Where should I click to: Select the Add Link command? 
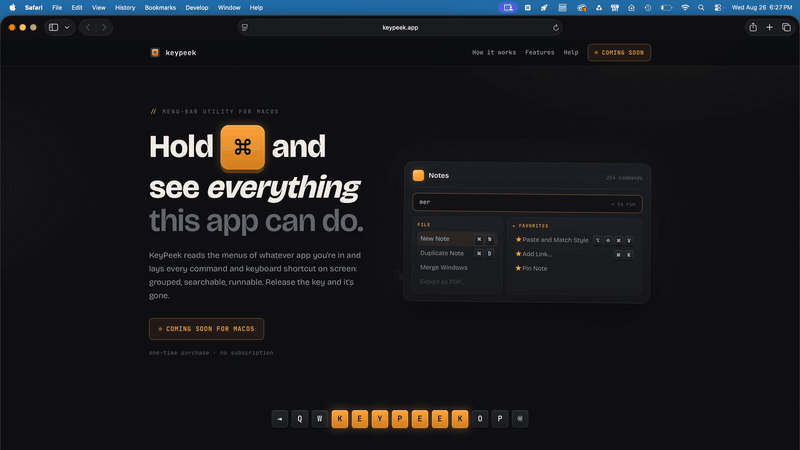[574, 254]
